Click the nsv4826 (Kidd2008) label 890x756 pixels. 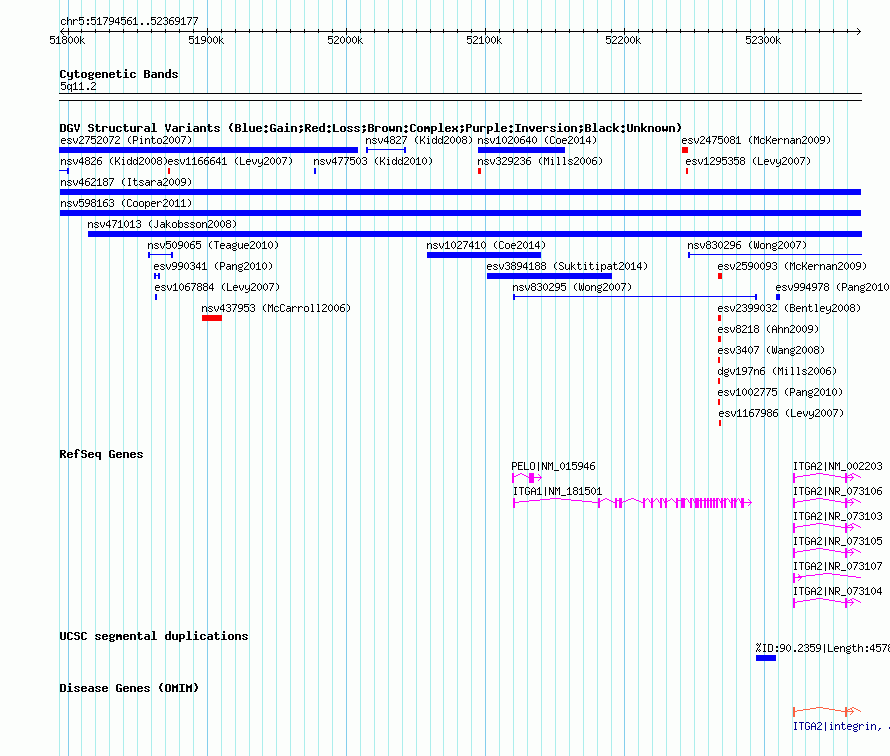(x=114, y=161)
